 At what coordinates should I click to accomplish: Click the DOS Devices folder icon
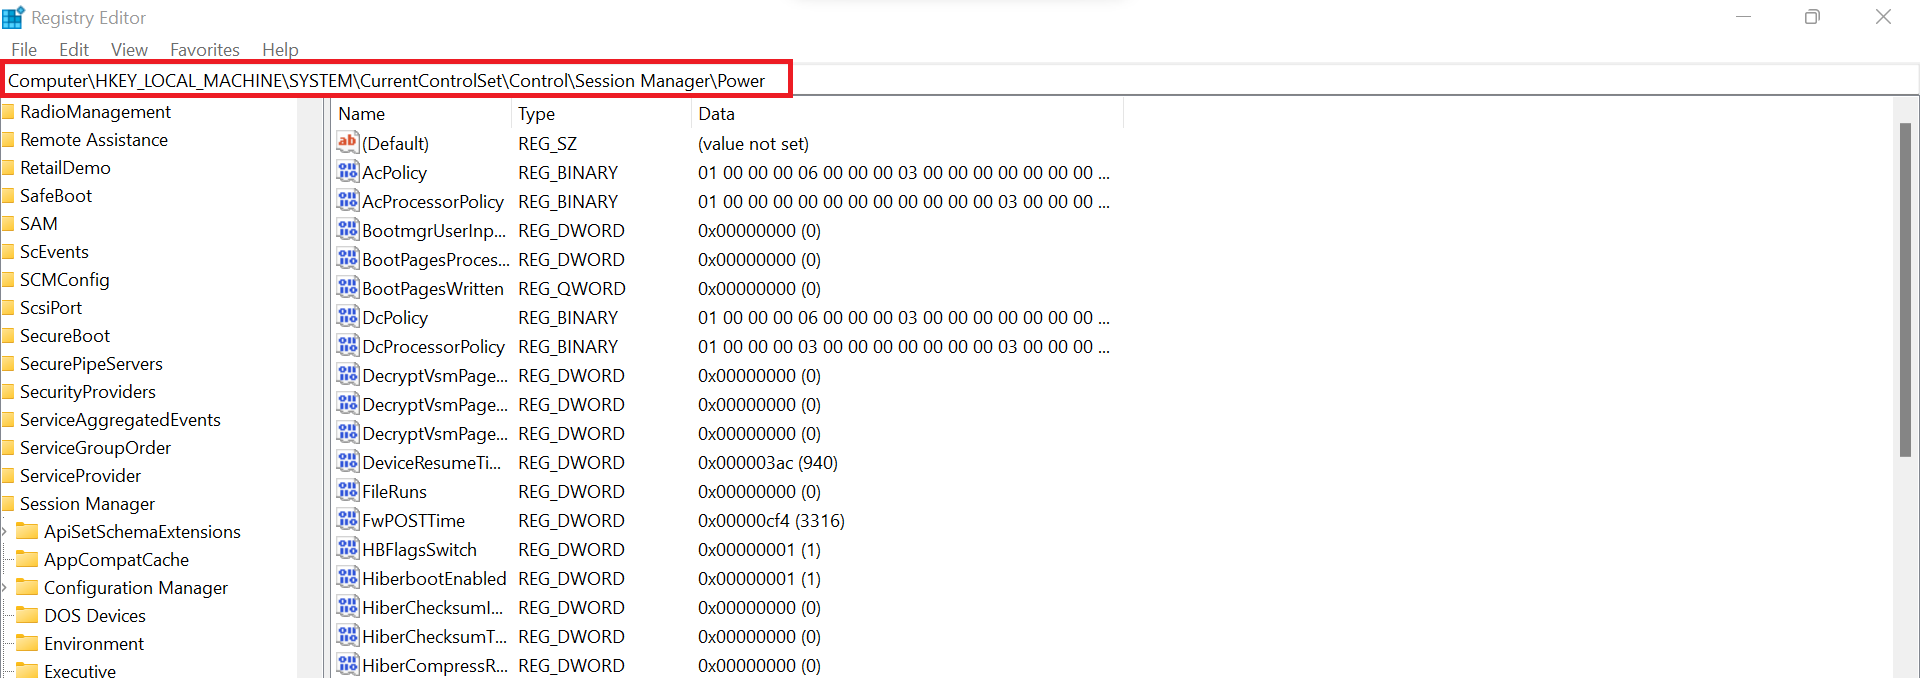click(x=27, y=615)
